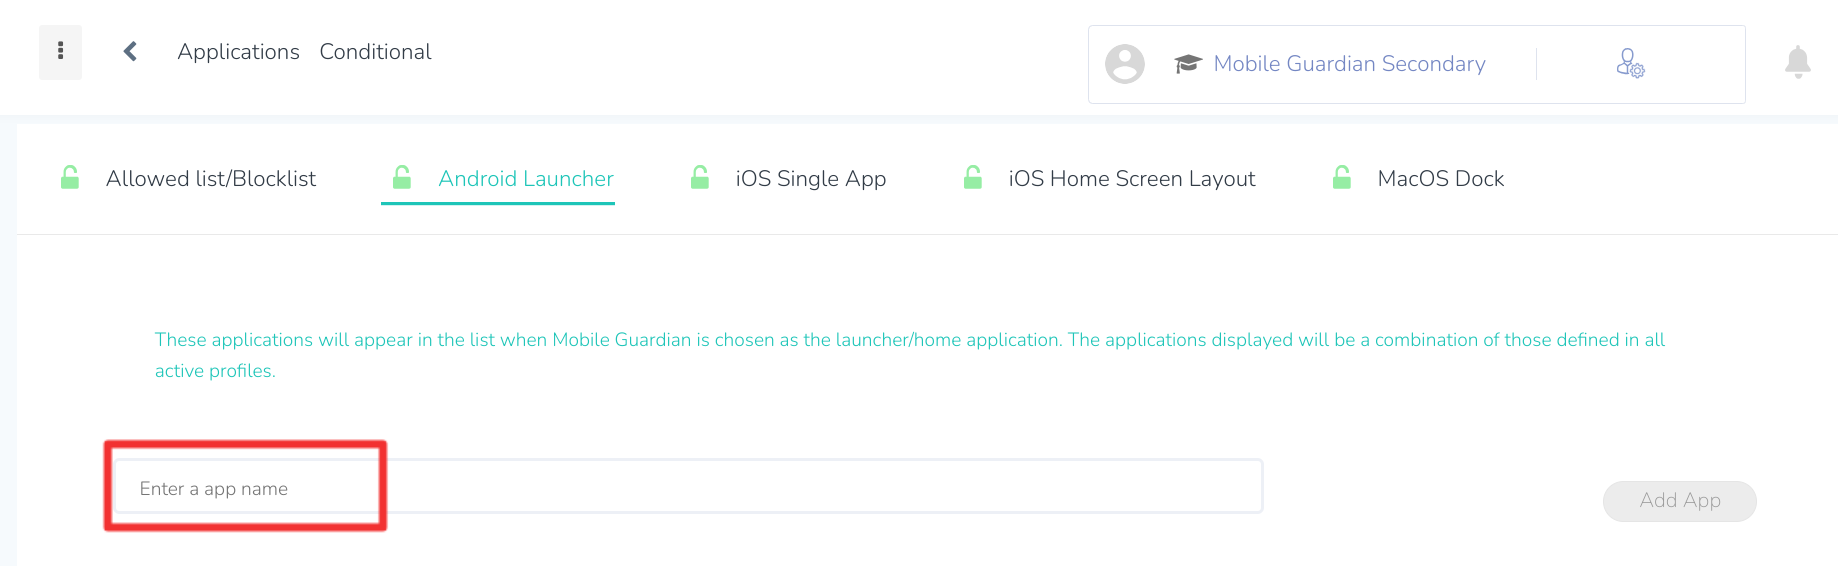
Task: Focus the Enter a app name field
Action: pyautogui.click(x=688, y=487)
